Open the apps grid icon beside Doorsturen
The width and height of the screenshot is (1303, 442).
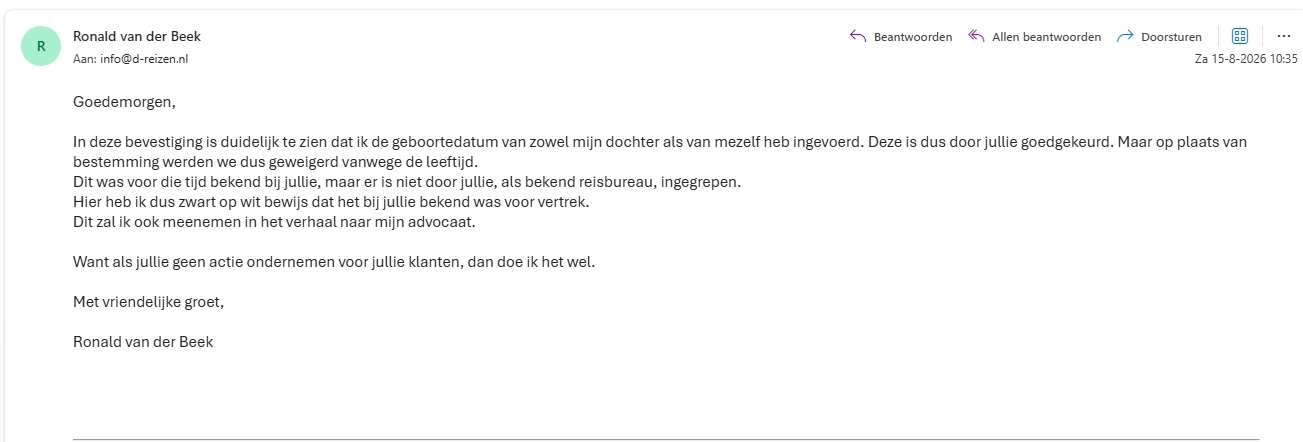(1240, 36)
